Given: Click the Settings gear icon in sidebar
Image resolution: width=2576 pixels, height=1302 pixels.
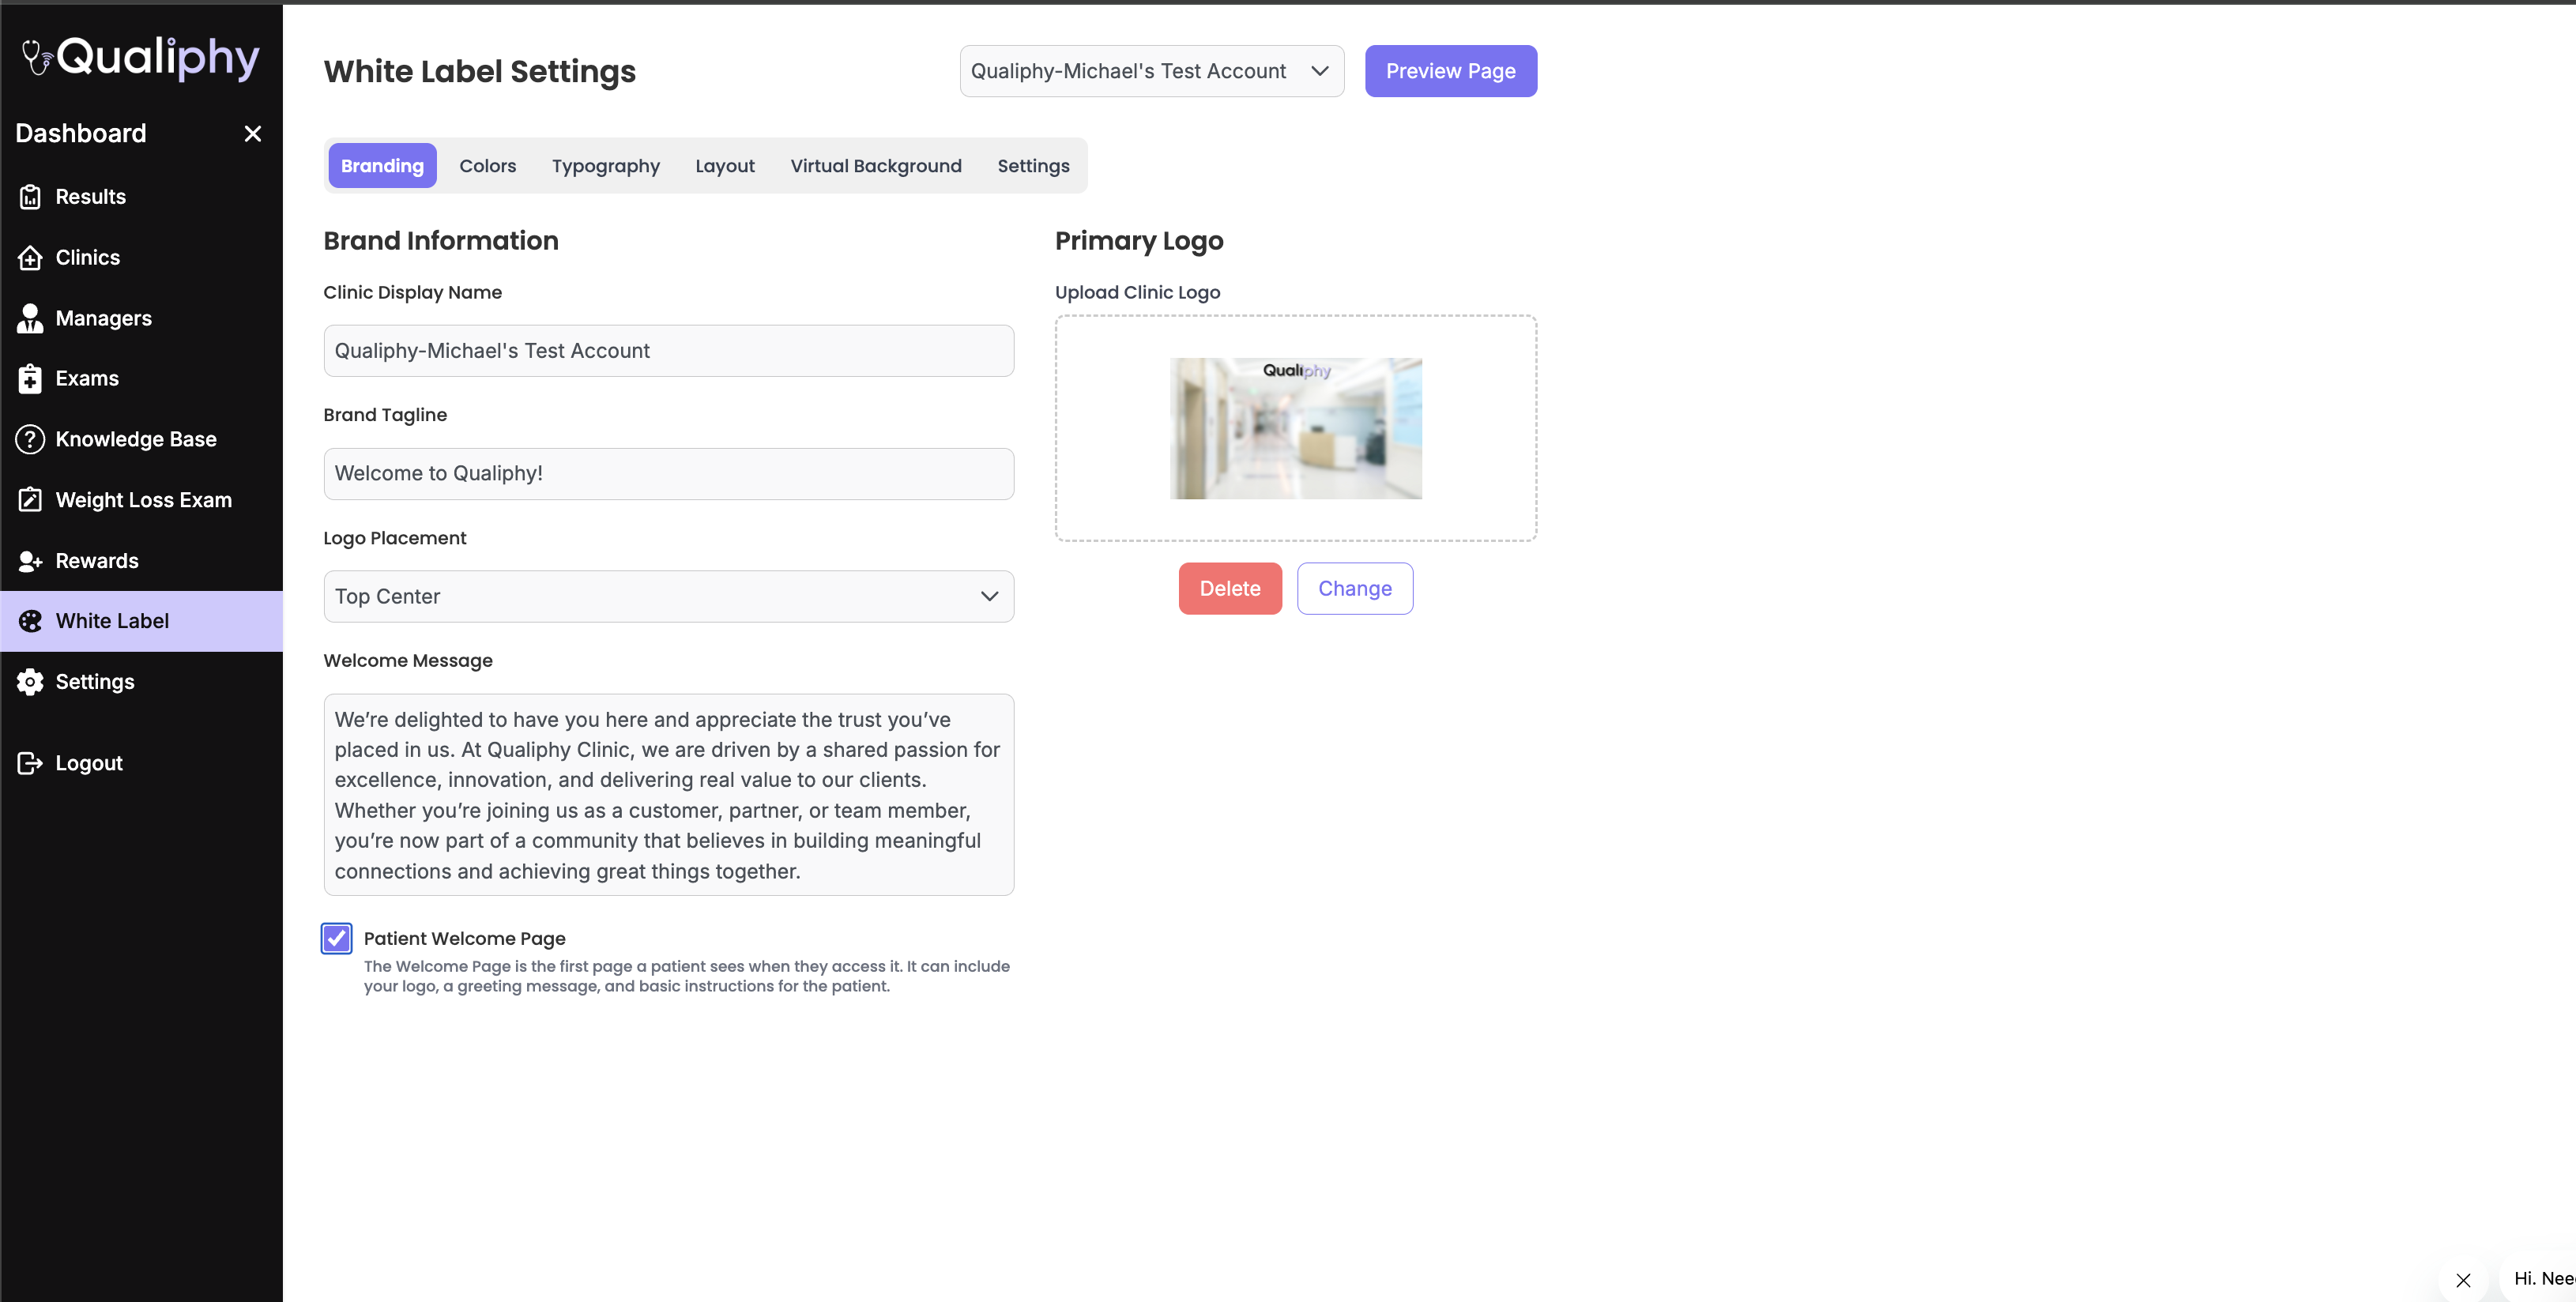Looking at the screenshot, I should (x=30, y=682).
